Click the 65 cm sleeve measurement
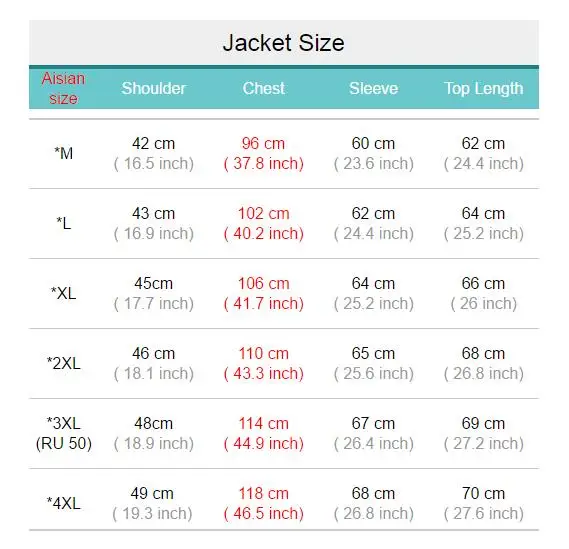569x549 pixels. 373,353
